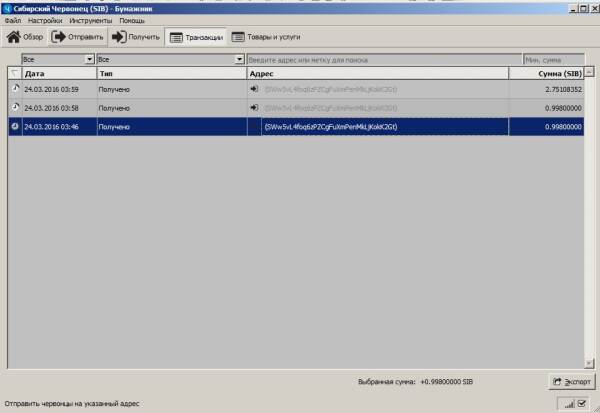
Task: Open the Обзор (Overview) tab
Action: click(25, 37)
